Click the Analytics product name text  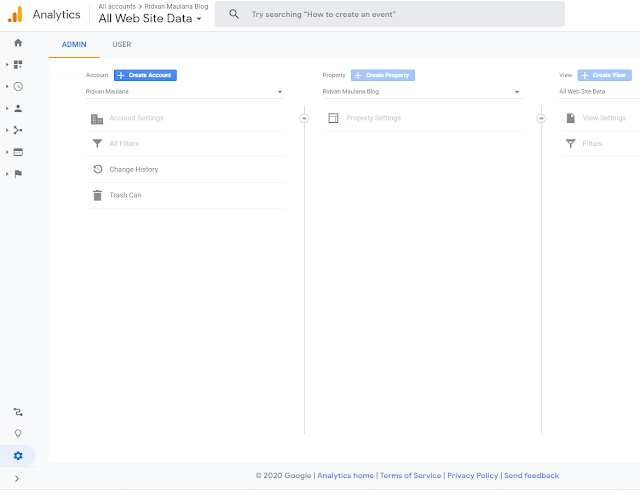tap(57, 15)
